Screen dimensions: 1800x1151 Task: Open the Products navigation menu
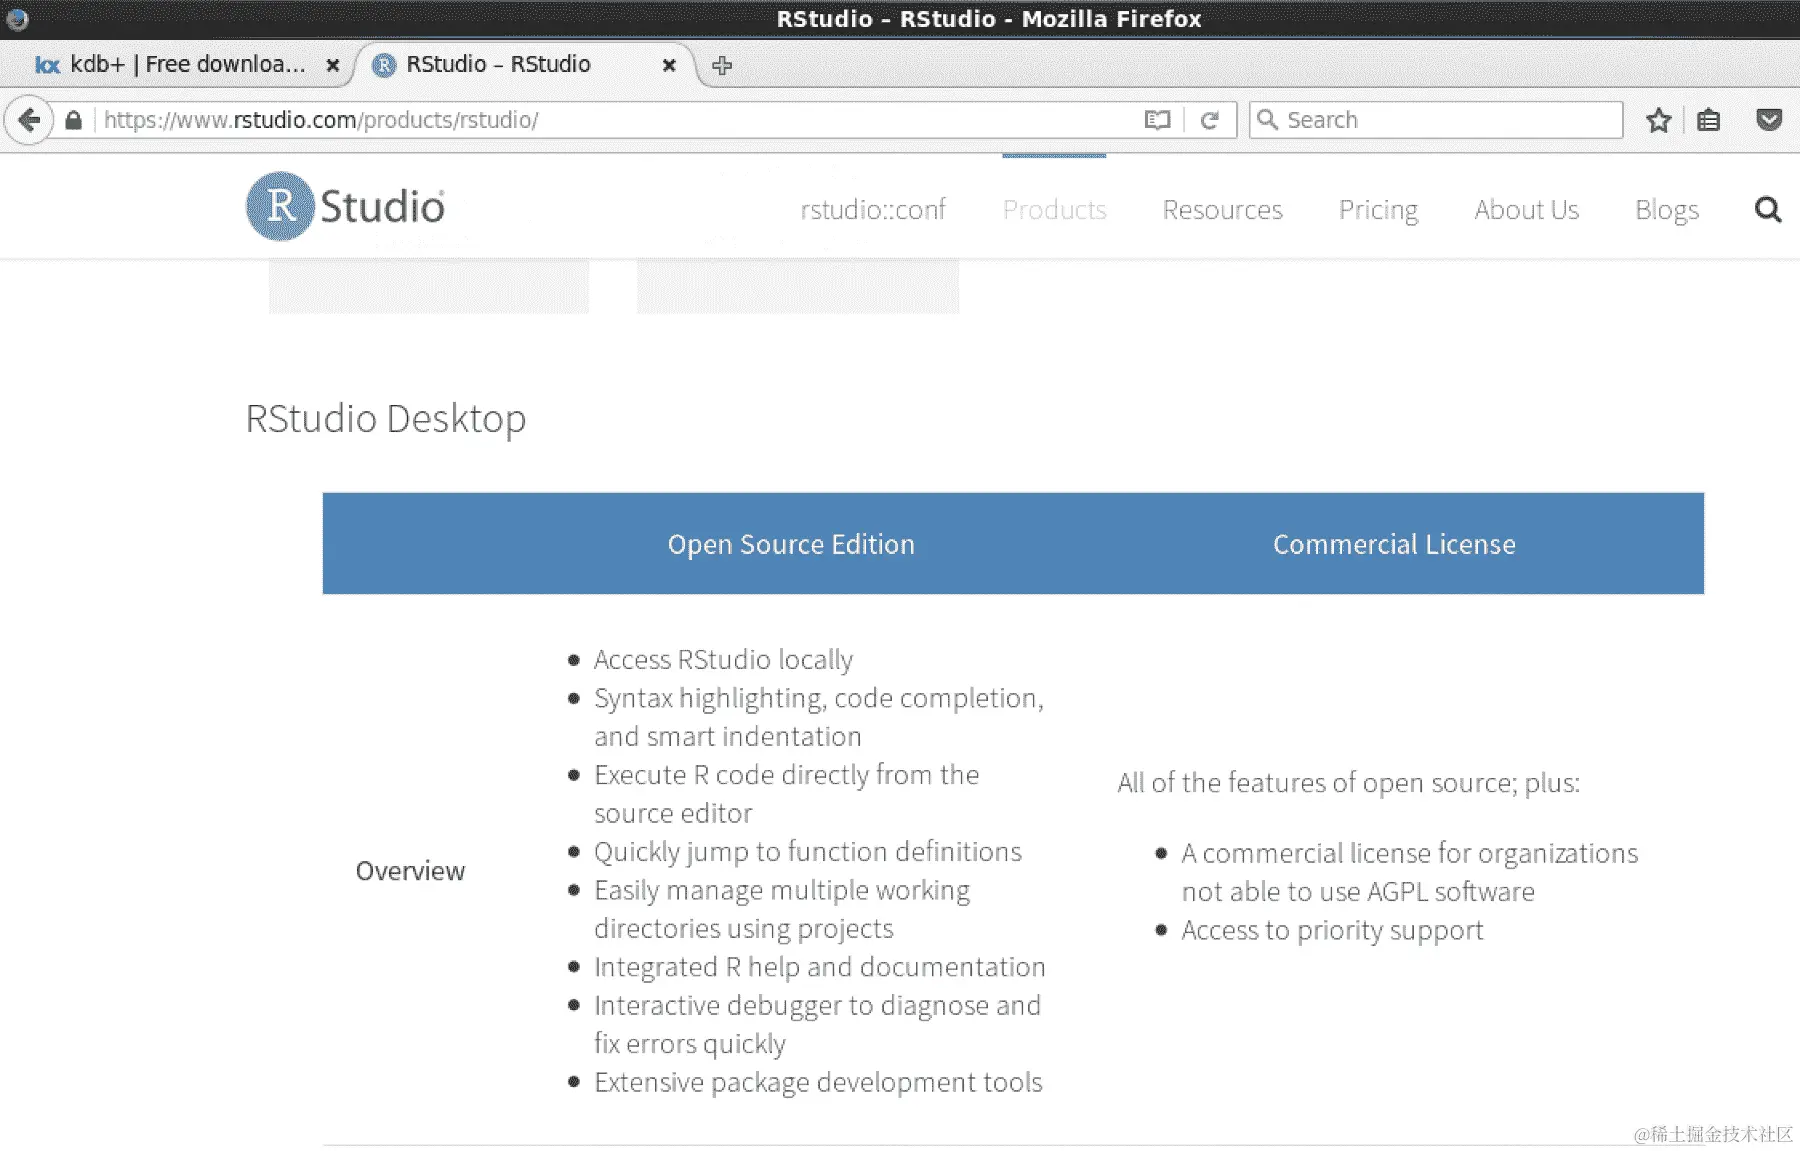click(x=1054, y=210)
